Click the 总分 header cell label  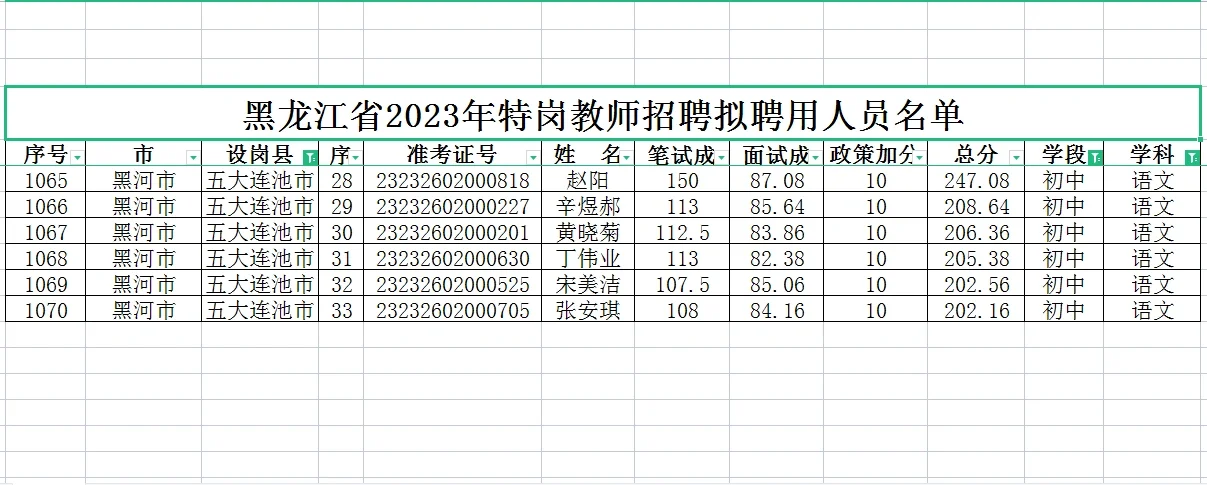point(976,155)
